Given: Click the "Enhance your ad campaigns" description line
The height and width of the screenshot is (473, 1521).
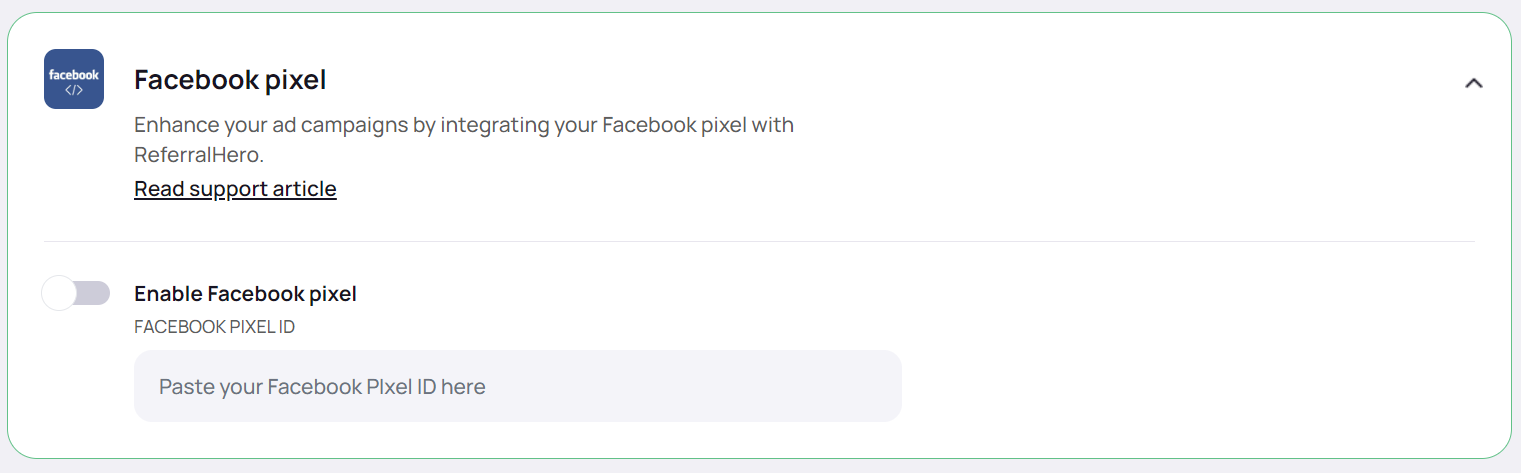Looking at the screenshot, I should pos(463,126).
